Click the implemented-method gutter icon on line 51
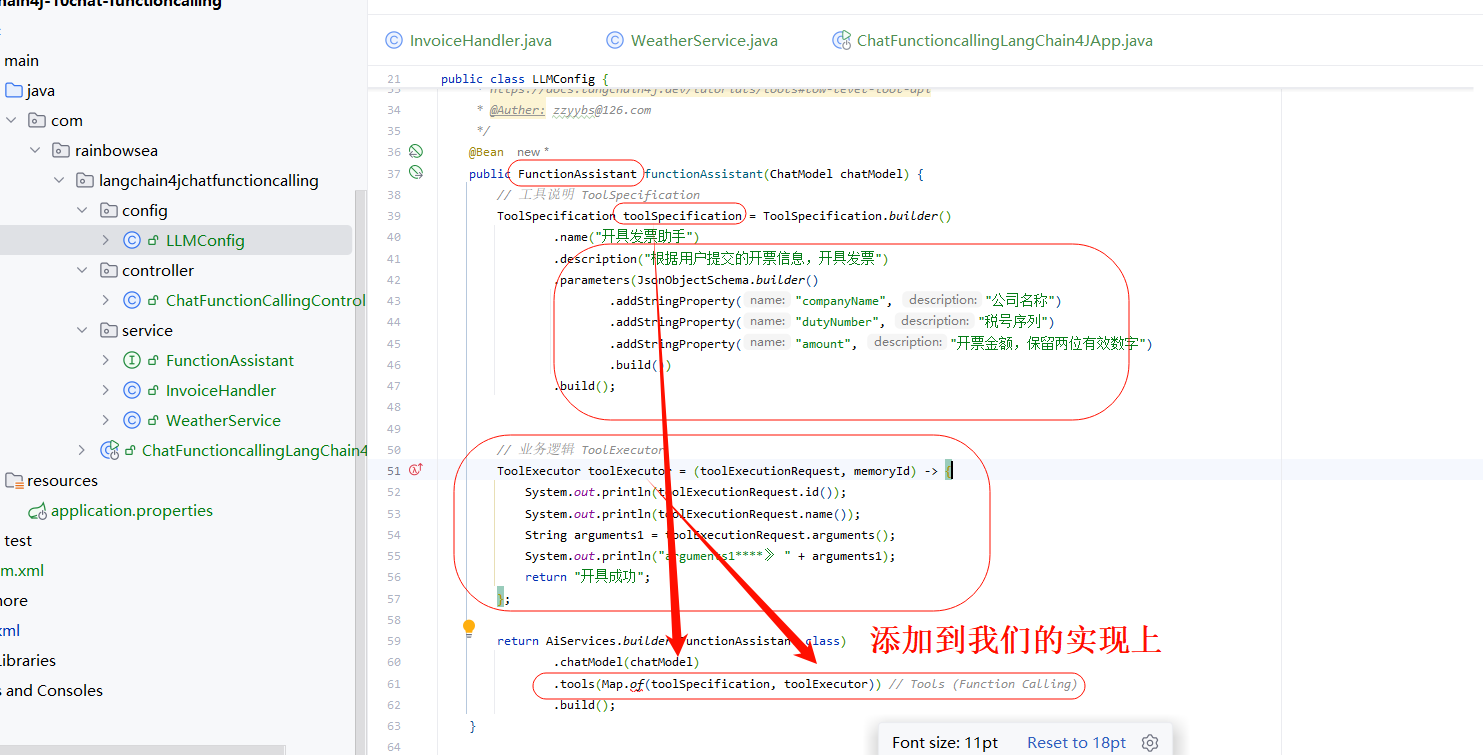1483x755 pixels. click(x=416, y=470)
